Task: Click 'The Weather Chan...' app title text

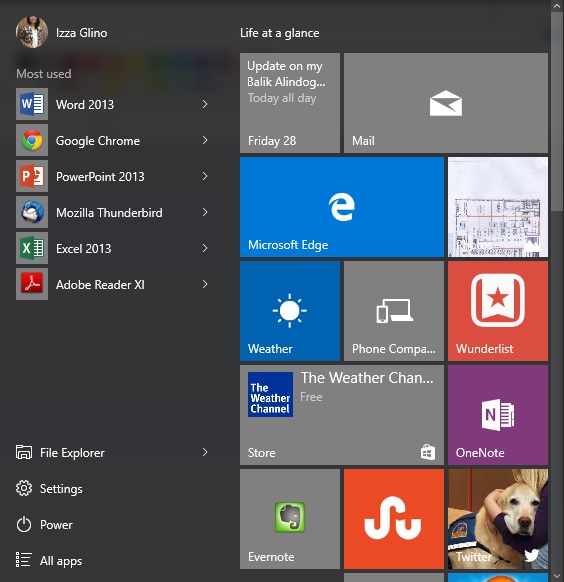Action: point(367,377)
